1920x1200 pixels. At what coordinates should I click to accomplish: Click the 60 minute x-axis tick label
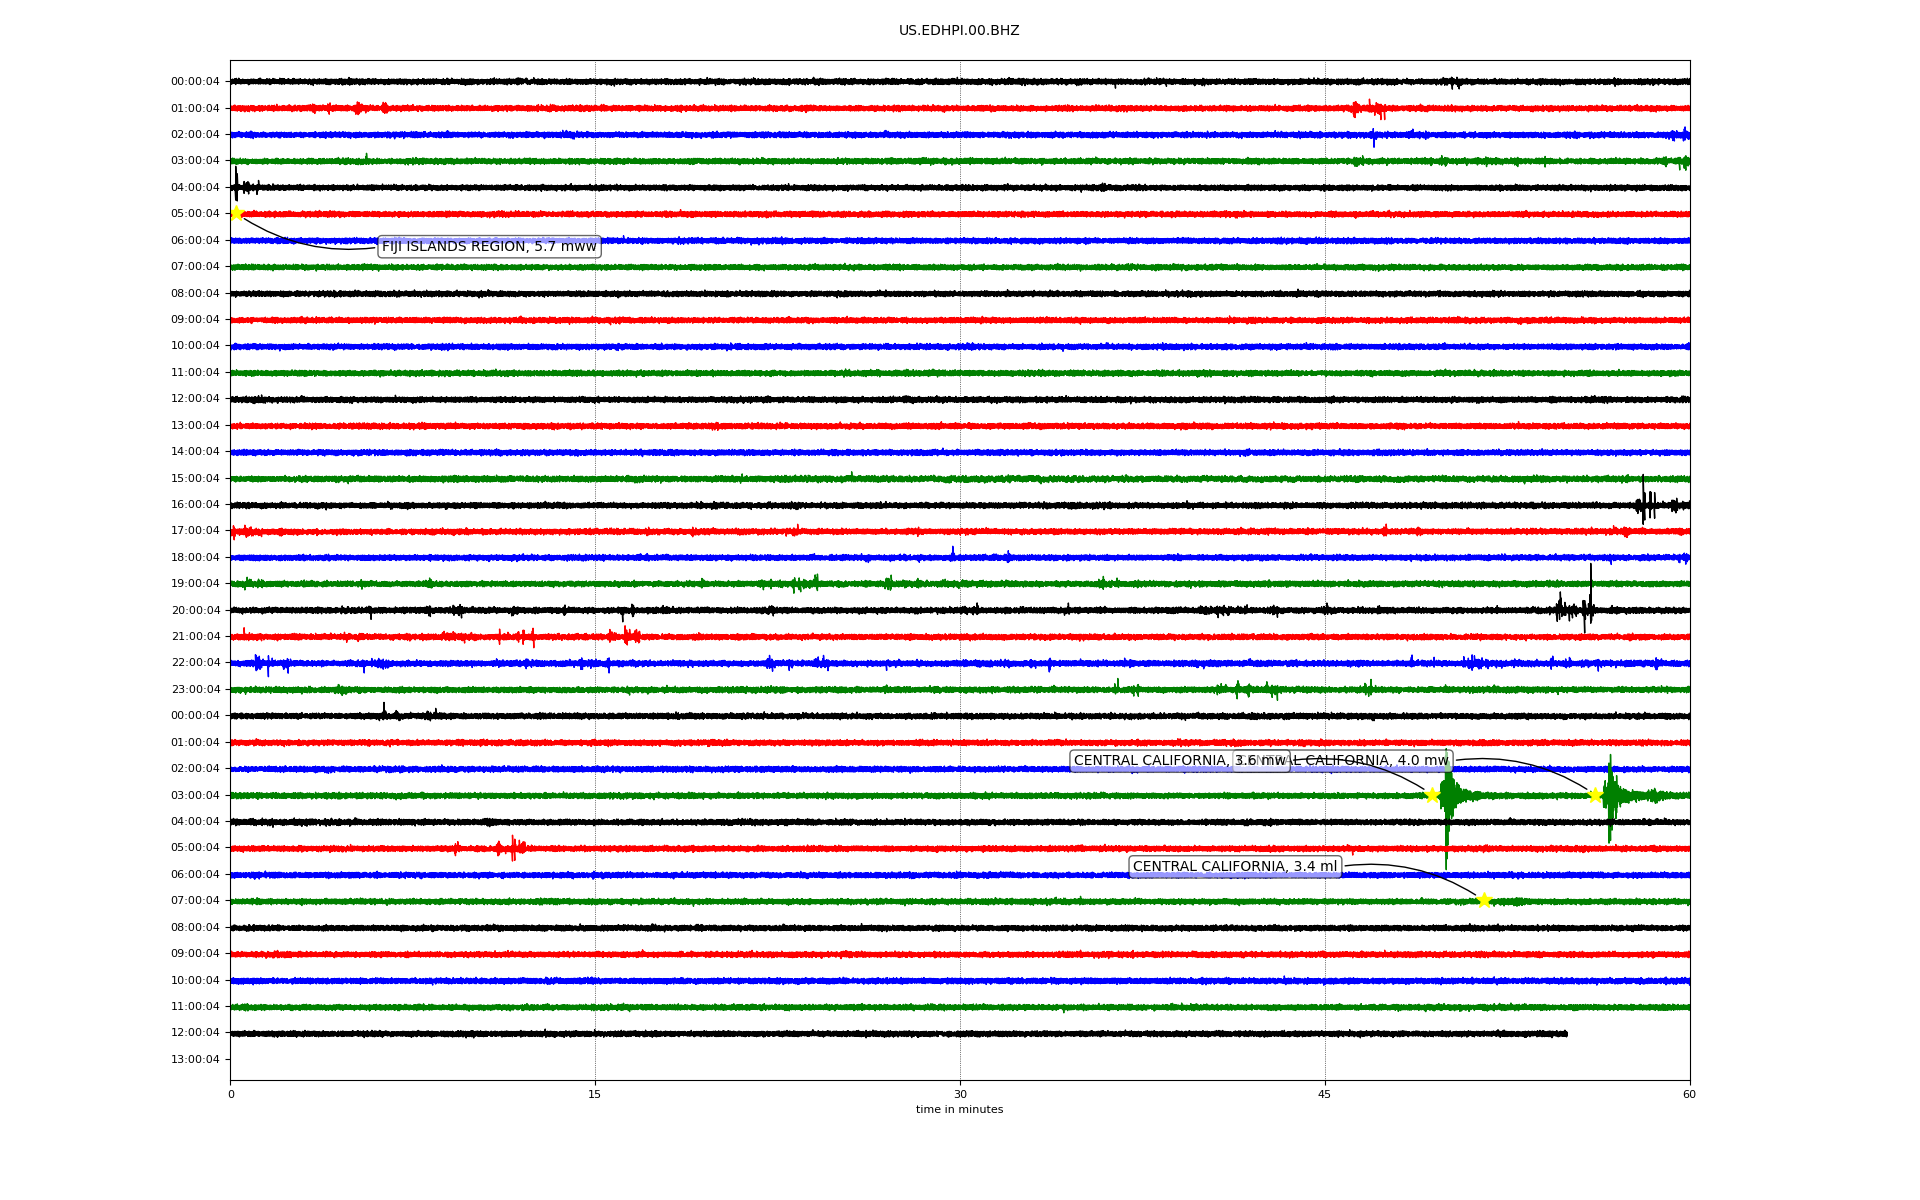(1689, 1094)
